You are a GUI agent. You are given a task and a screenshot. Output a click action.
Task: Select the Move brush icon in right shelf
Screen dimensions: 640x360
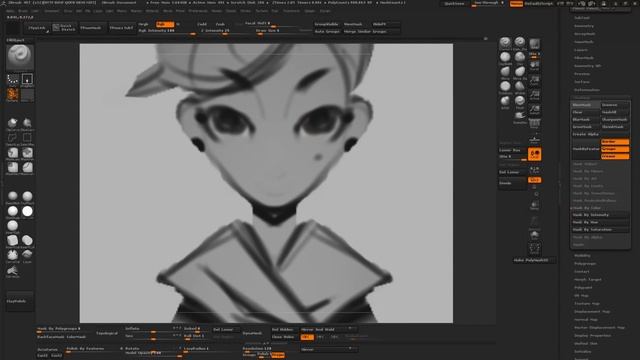pos(505,72)
